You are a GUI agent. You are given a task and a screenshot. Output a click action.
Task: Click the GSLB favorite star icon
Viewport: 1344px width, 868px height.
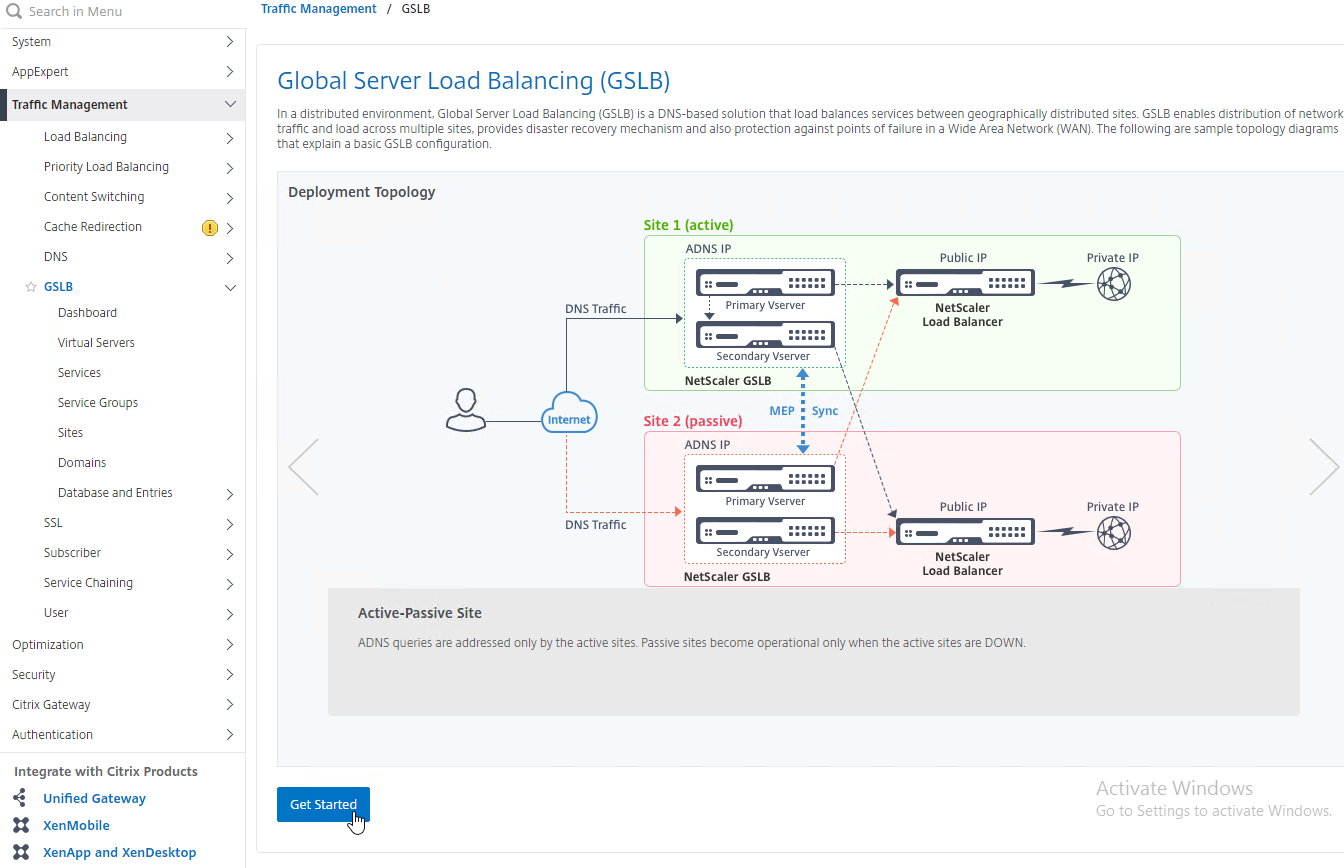coord(31,287)
